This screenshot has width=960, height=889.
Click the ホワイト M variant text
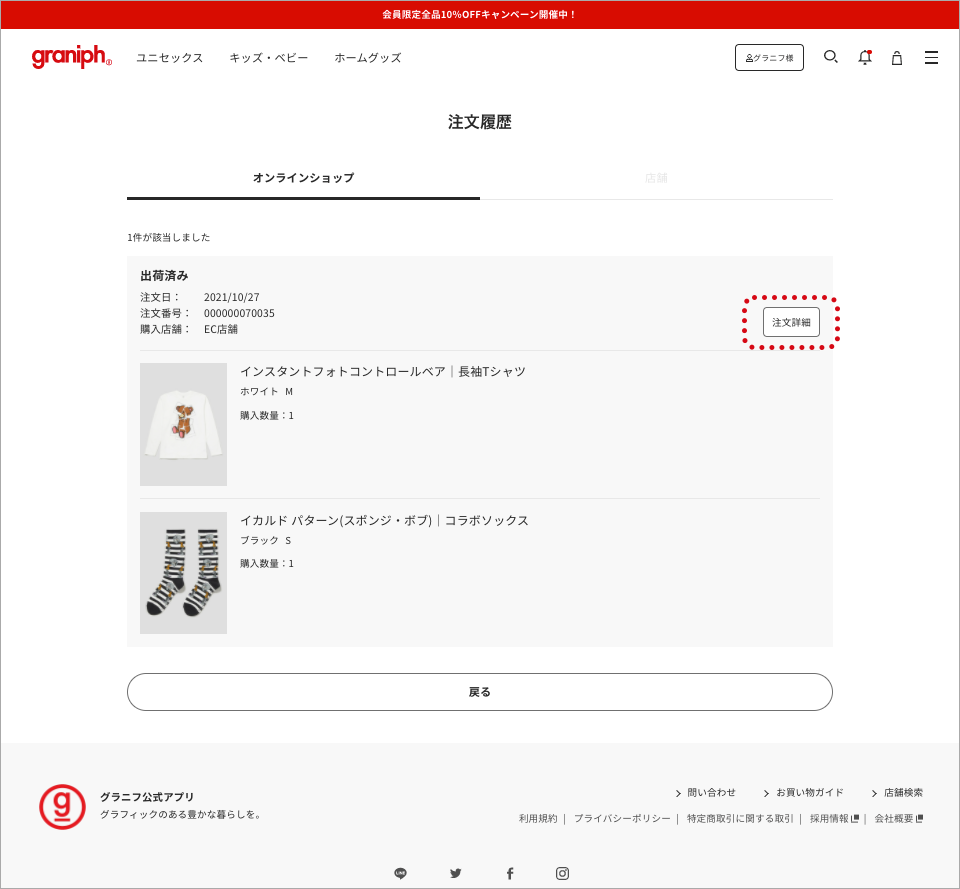266,392
